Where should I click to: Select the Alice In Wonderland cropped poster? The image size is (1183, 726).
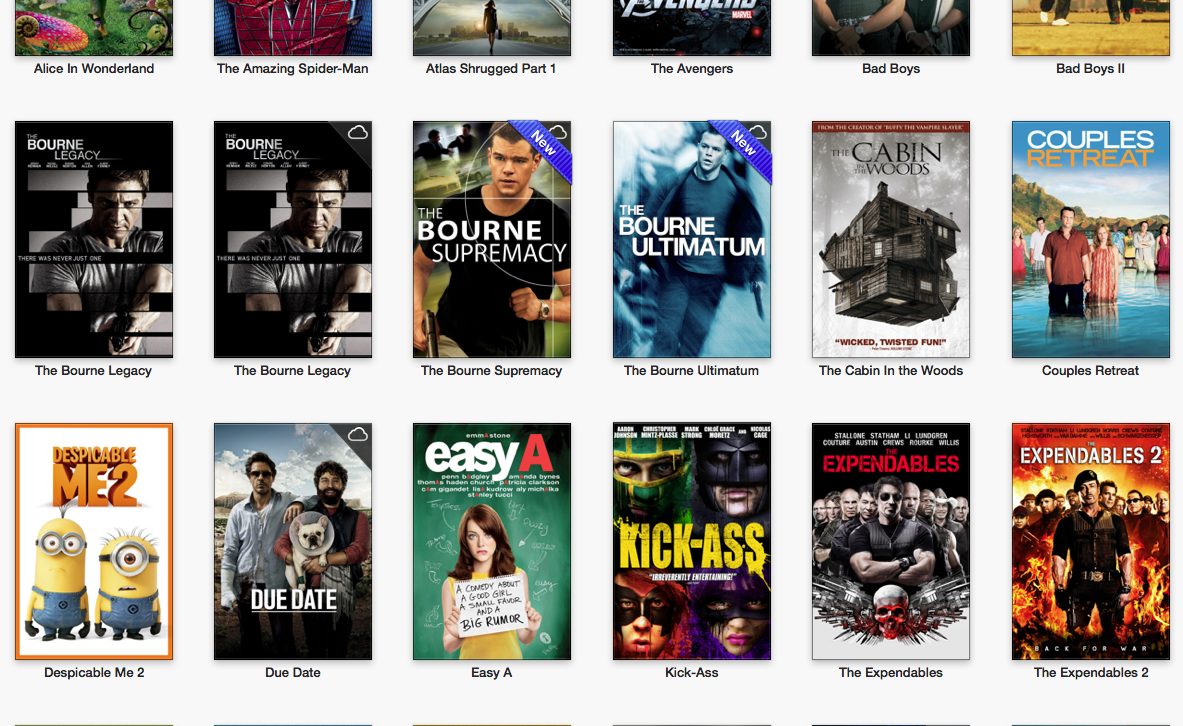(94, 27)
